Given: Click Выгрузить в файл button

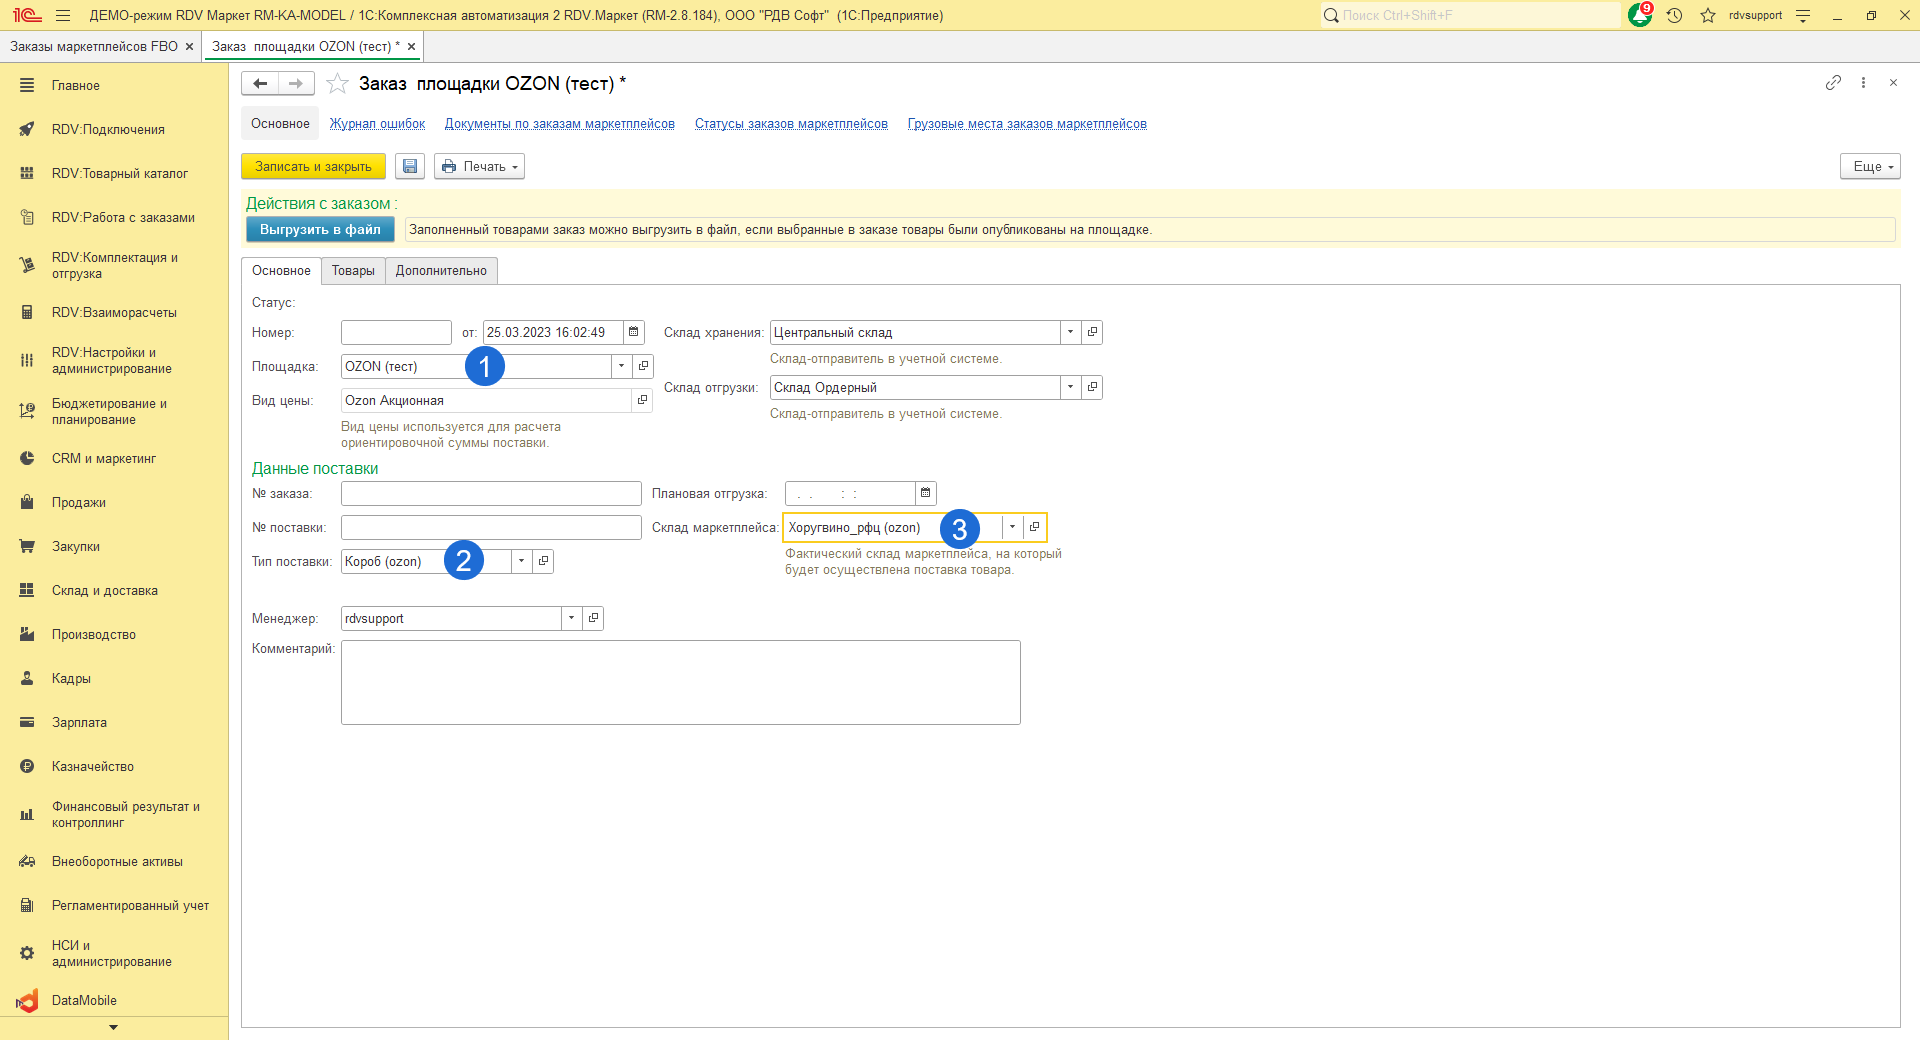Looking at the screenshot, I should point(320,230).
